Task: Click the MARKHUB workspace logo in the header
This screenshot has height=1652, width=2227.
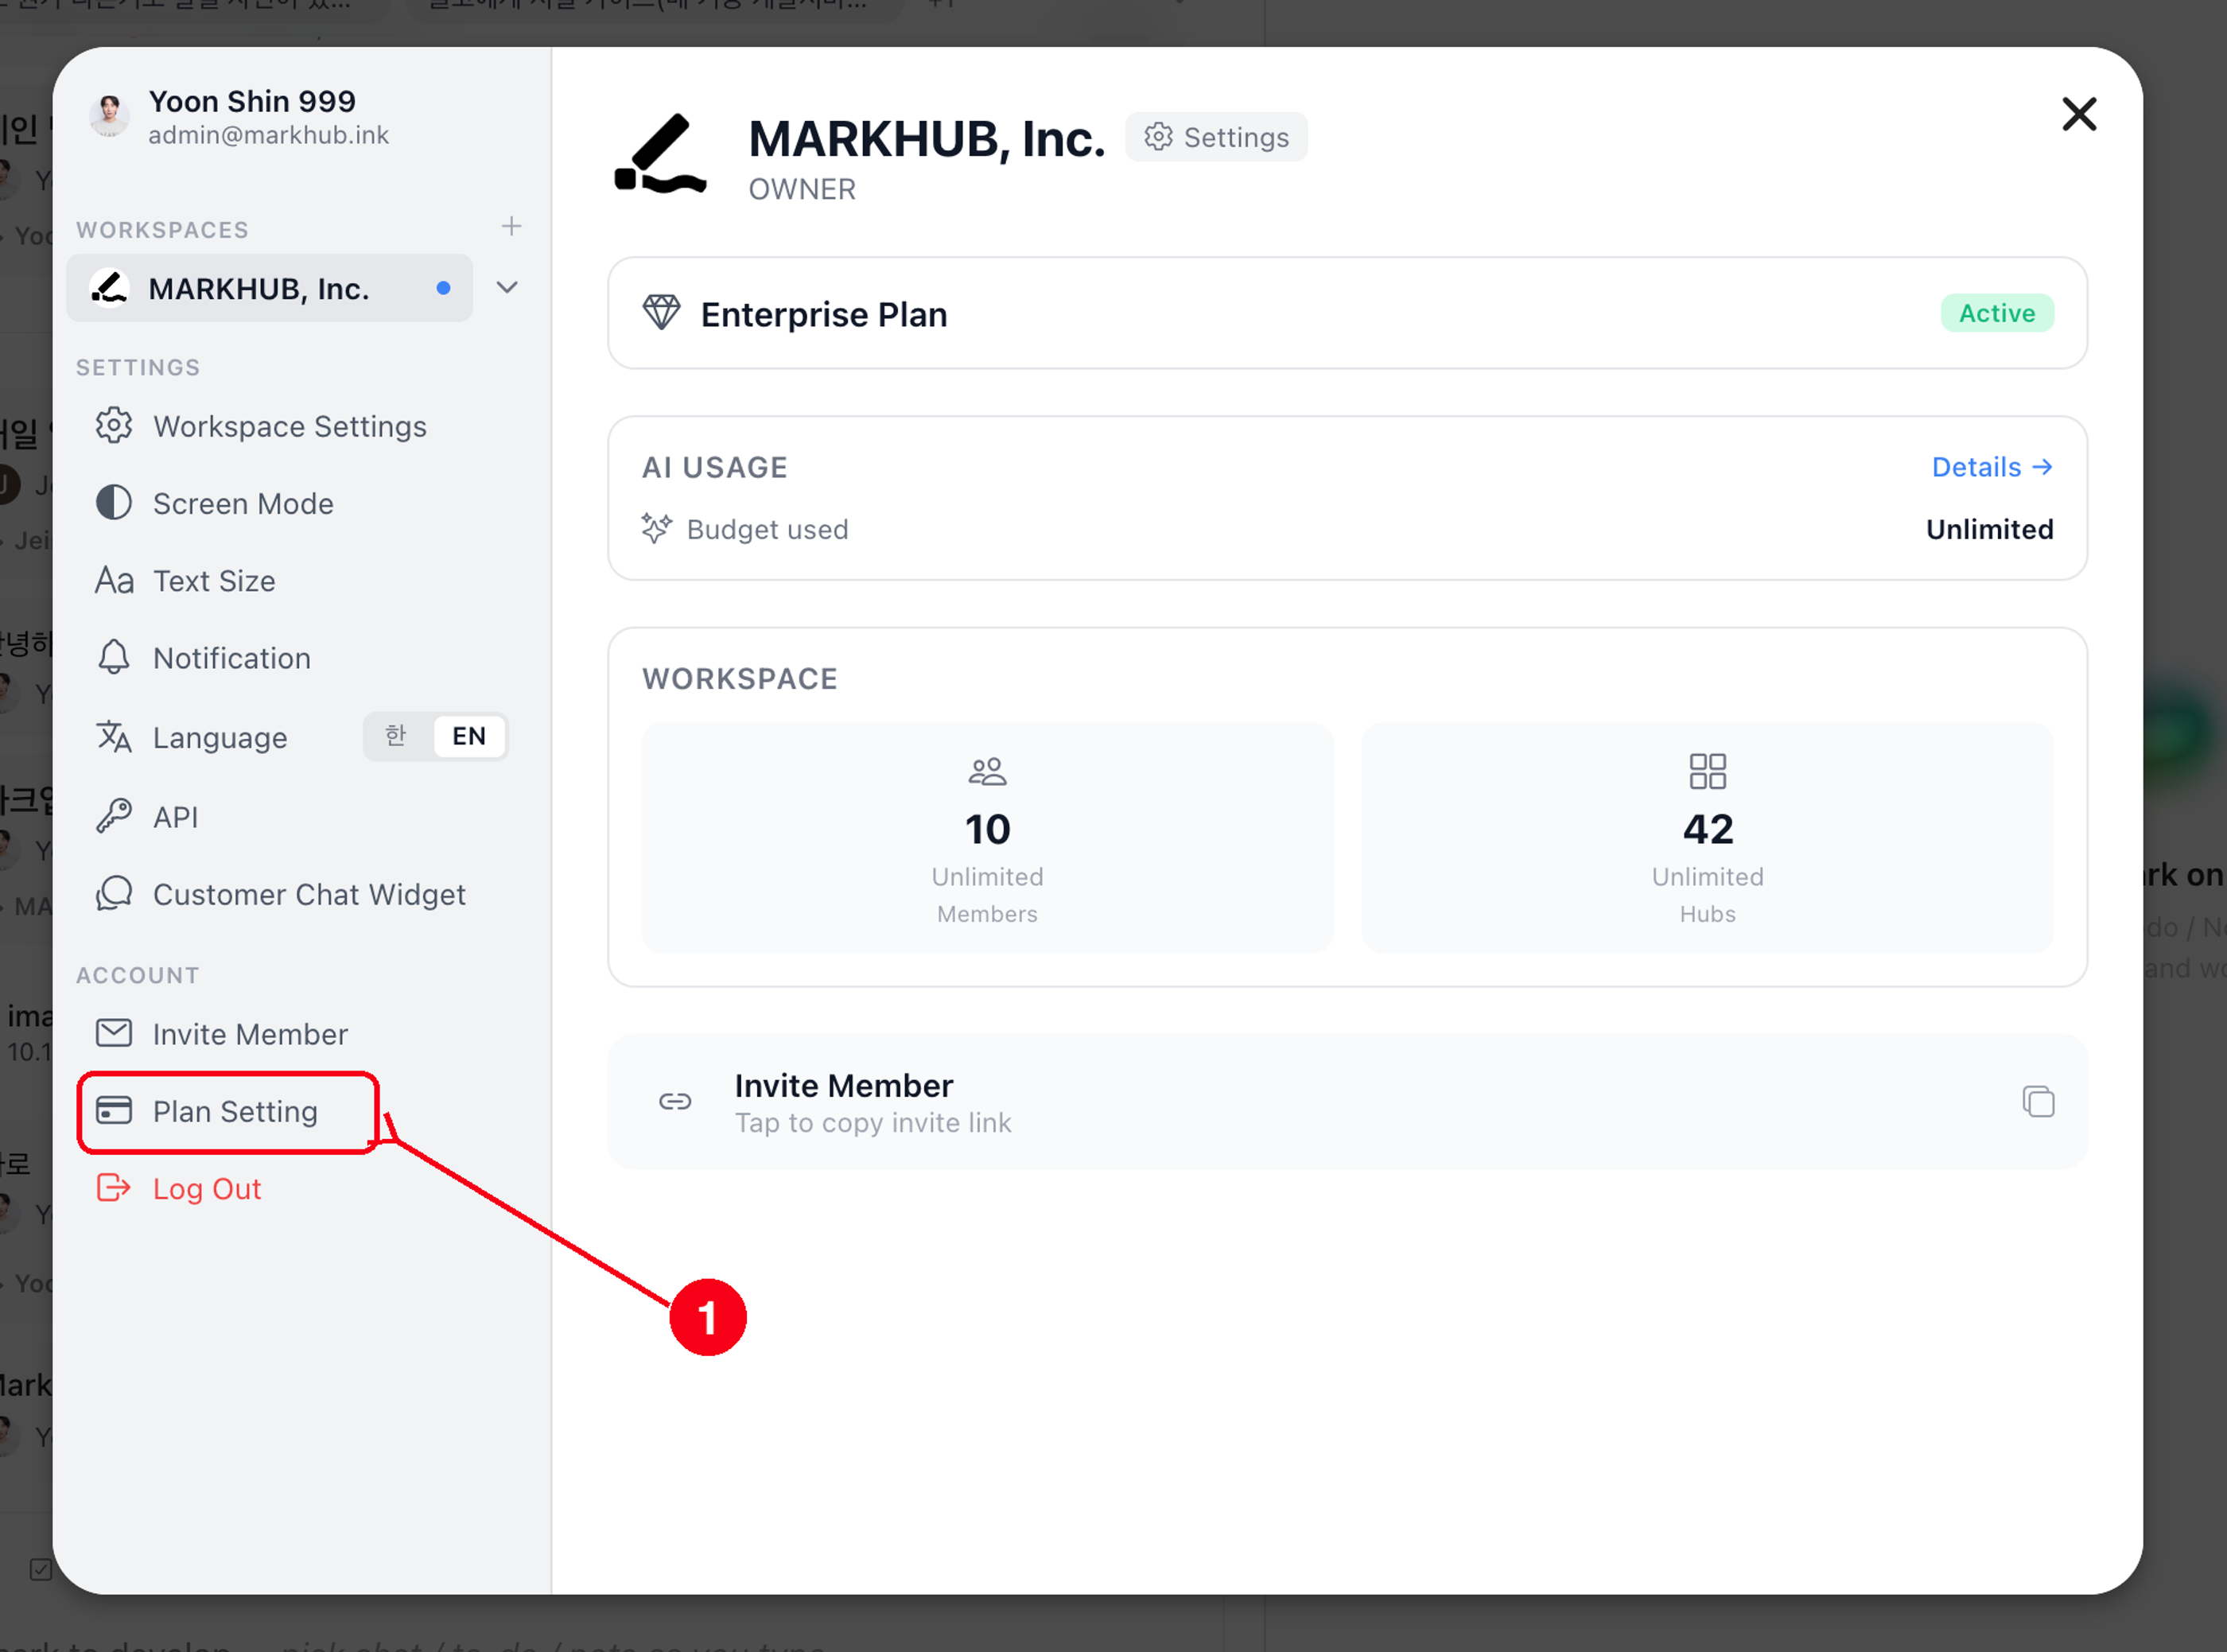Action: pyautogui.click(x=661, y=153)
